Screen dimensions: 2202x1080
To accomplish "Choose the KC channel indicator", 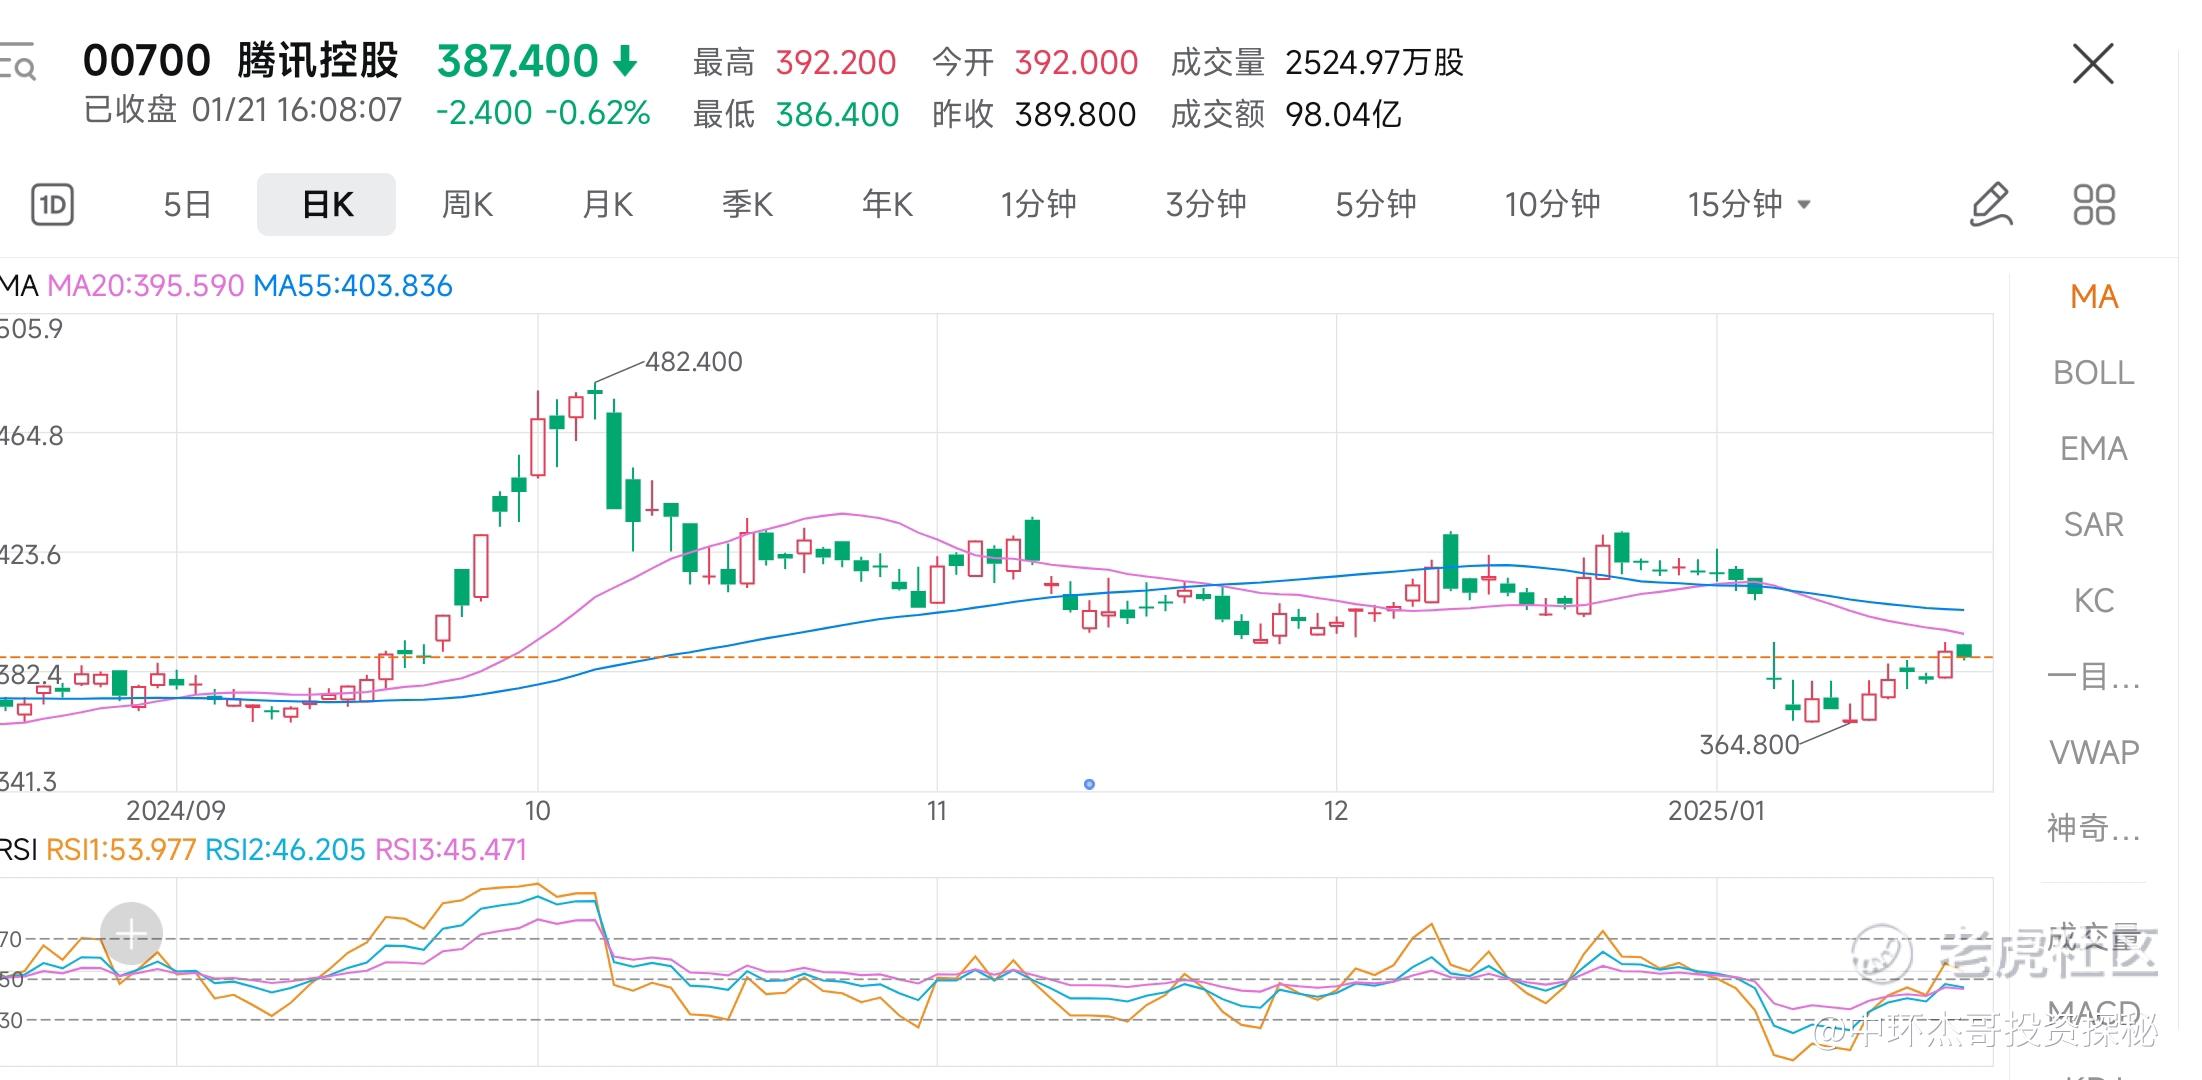I will pos(2093,601).
